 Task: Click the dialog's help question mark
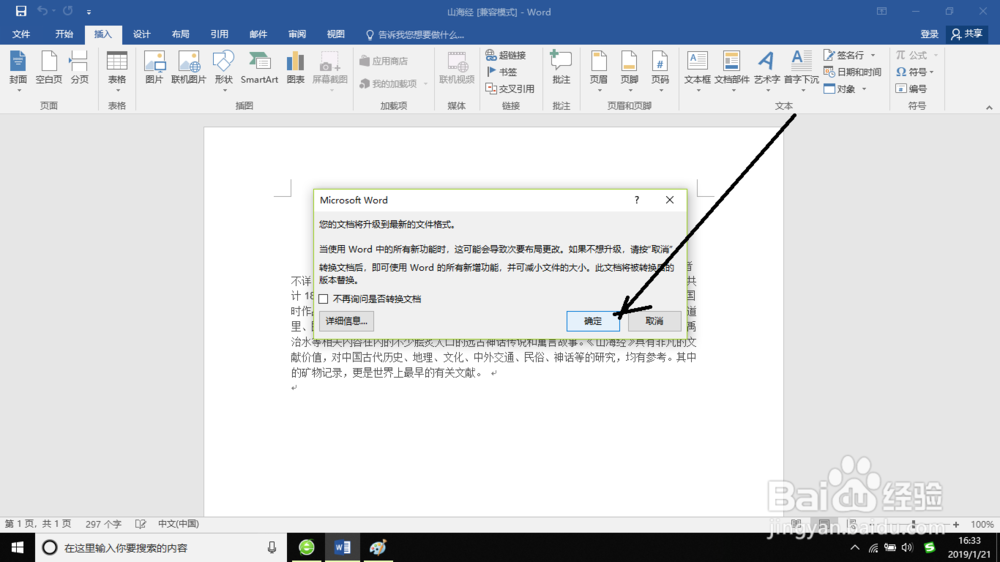[x=636, y=200]
